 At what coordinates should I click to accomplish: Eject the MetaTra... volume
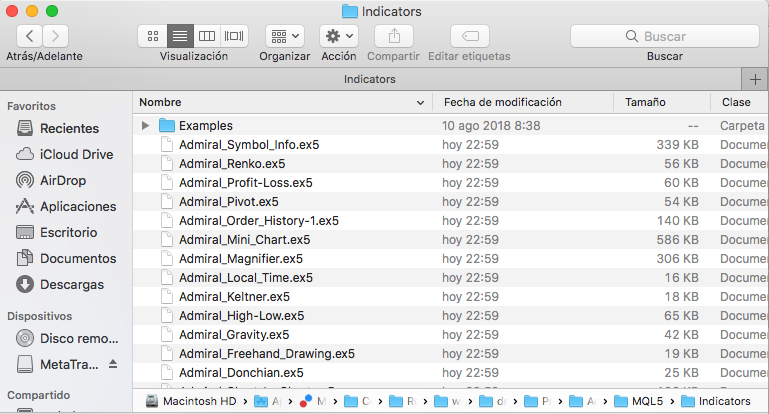click(x=113, y=364)
